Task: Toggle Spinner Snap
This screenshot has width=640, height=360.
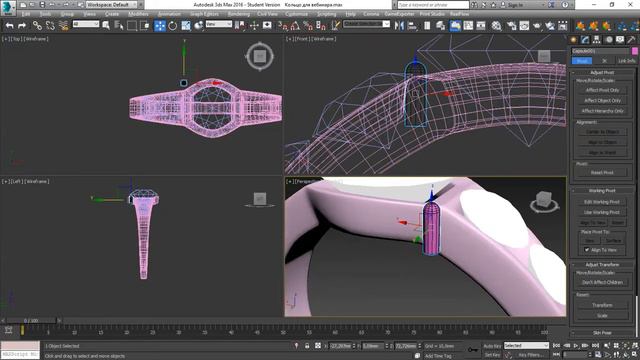Action: pyautogui.click(x=321, y=26)
